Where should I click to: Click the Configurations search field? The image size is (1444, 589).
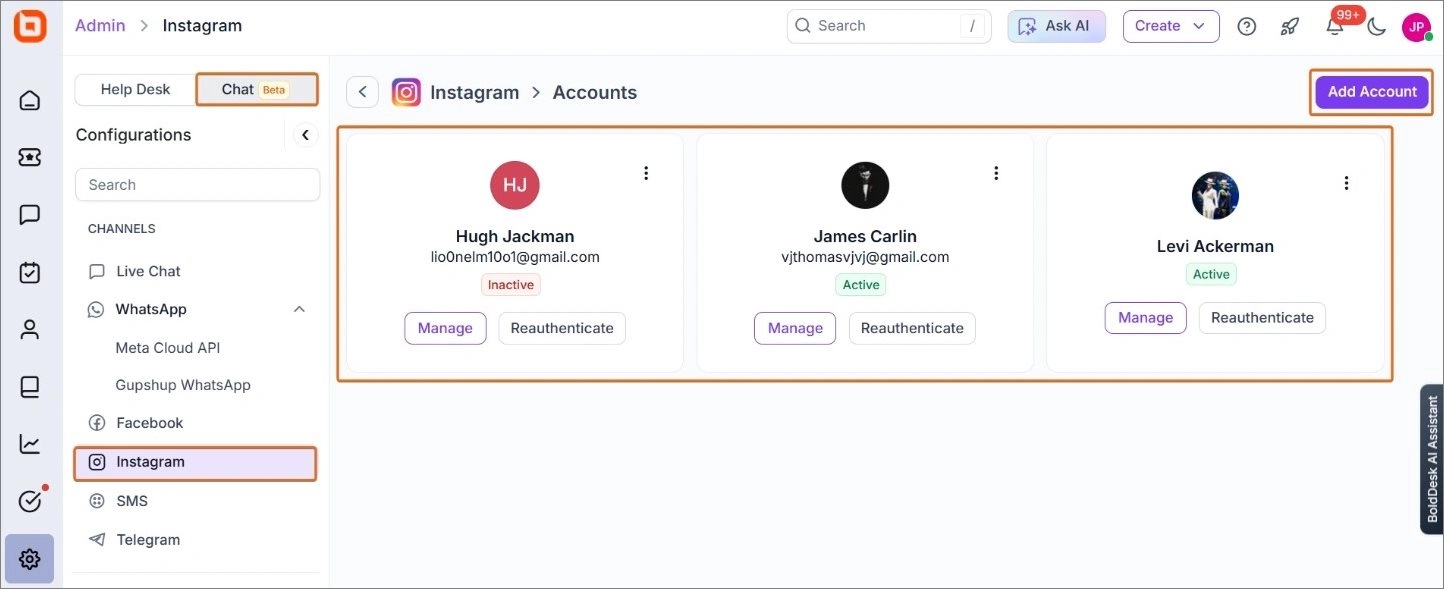click(x=198, y=185)
